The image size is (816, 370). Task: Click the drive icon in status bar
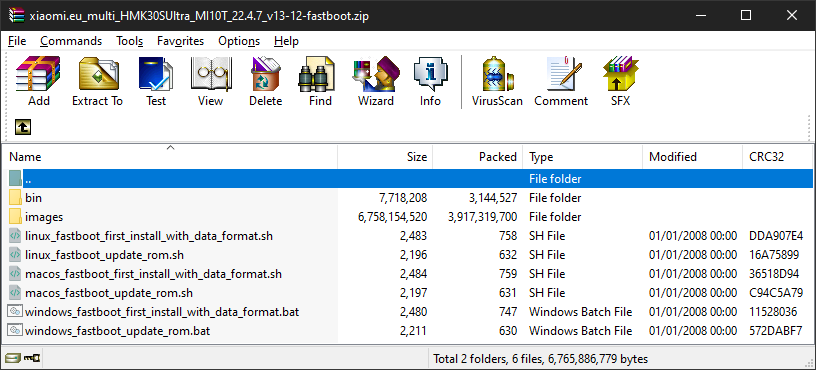[x=12, y=359]
